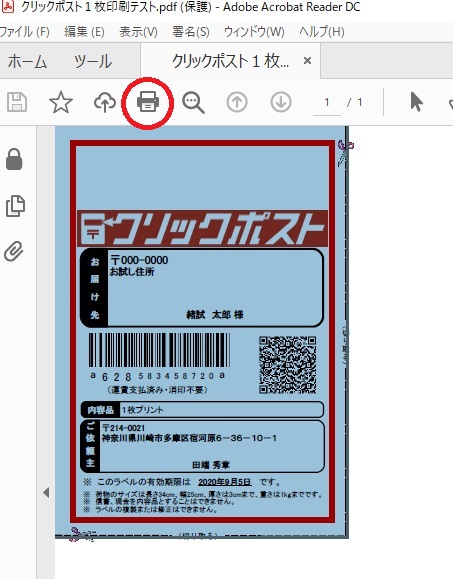
Task: Open the 表示(V) menu
Action: coord(138,32)
